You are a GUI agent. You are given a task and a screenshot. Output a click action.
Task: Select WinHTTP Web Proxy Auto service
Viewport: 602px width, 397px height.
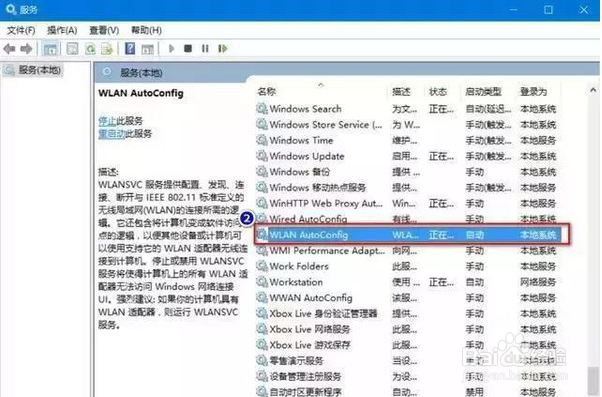(407, 203)
